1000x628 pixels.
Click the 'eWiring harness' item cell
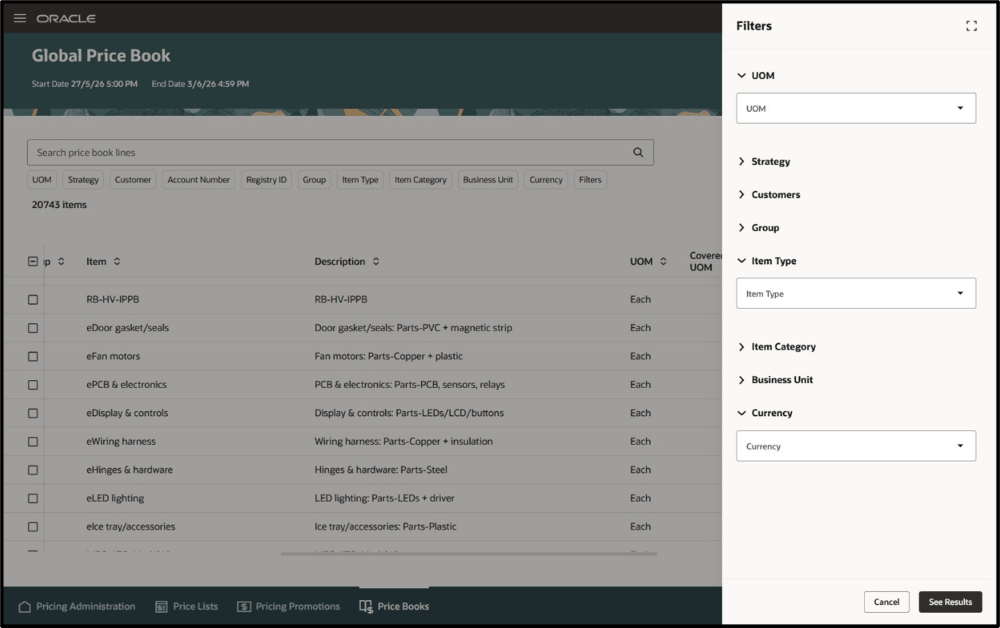(x=121, y=442)
